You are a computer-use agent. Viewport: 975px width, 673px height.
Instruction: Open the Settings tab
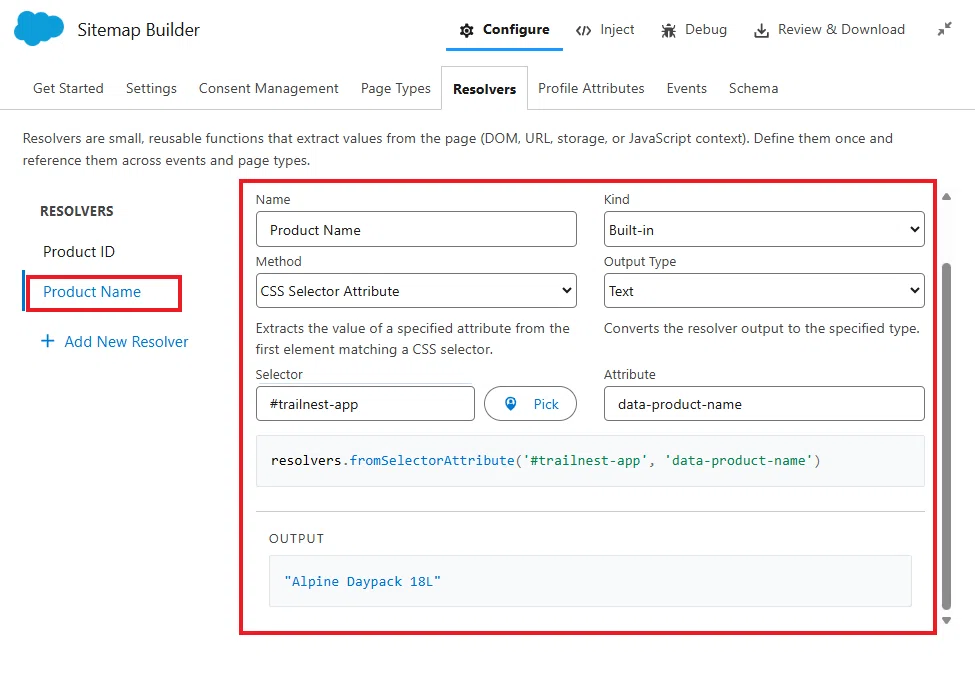[x=151, y=88]
